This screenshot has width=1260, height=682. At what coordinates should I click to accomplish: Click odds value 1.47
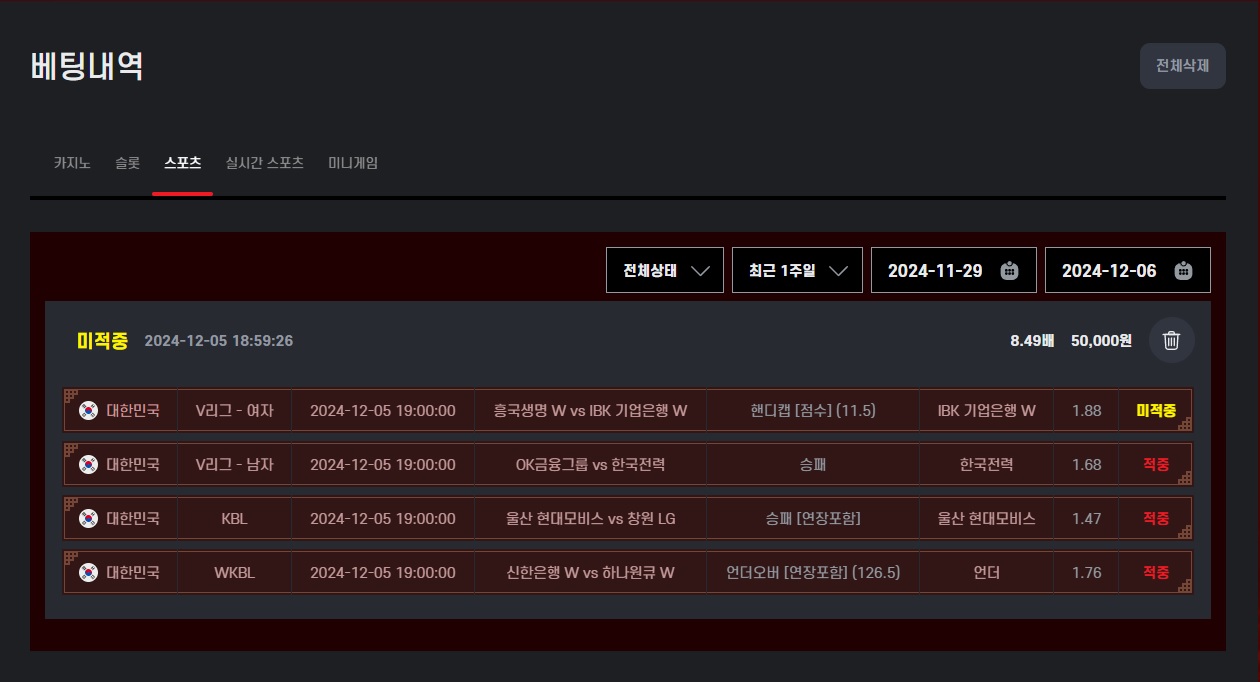pos(1086,518)
